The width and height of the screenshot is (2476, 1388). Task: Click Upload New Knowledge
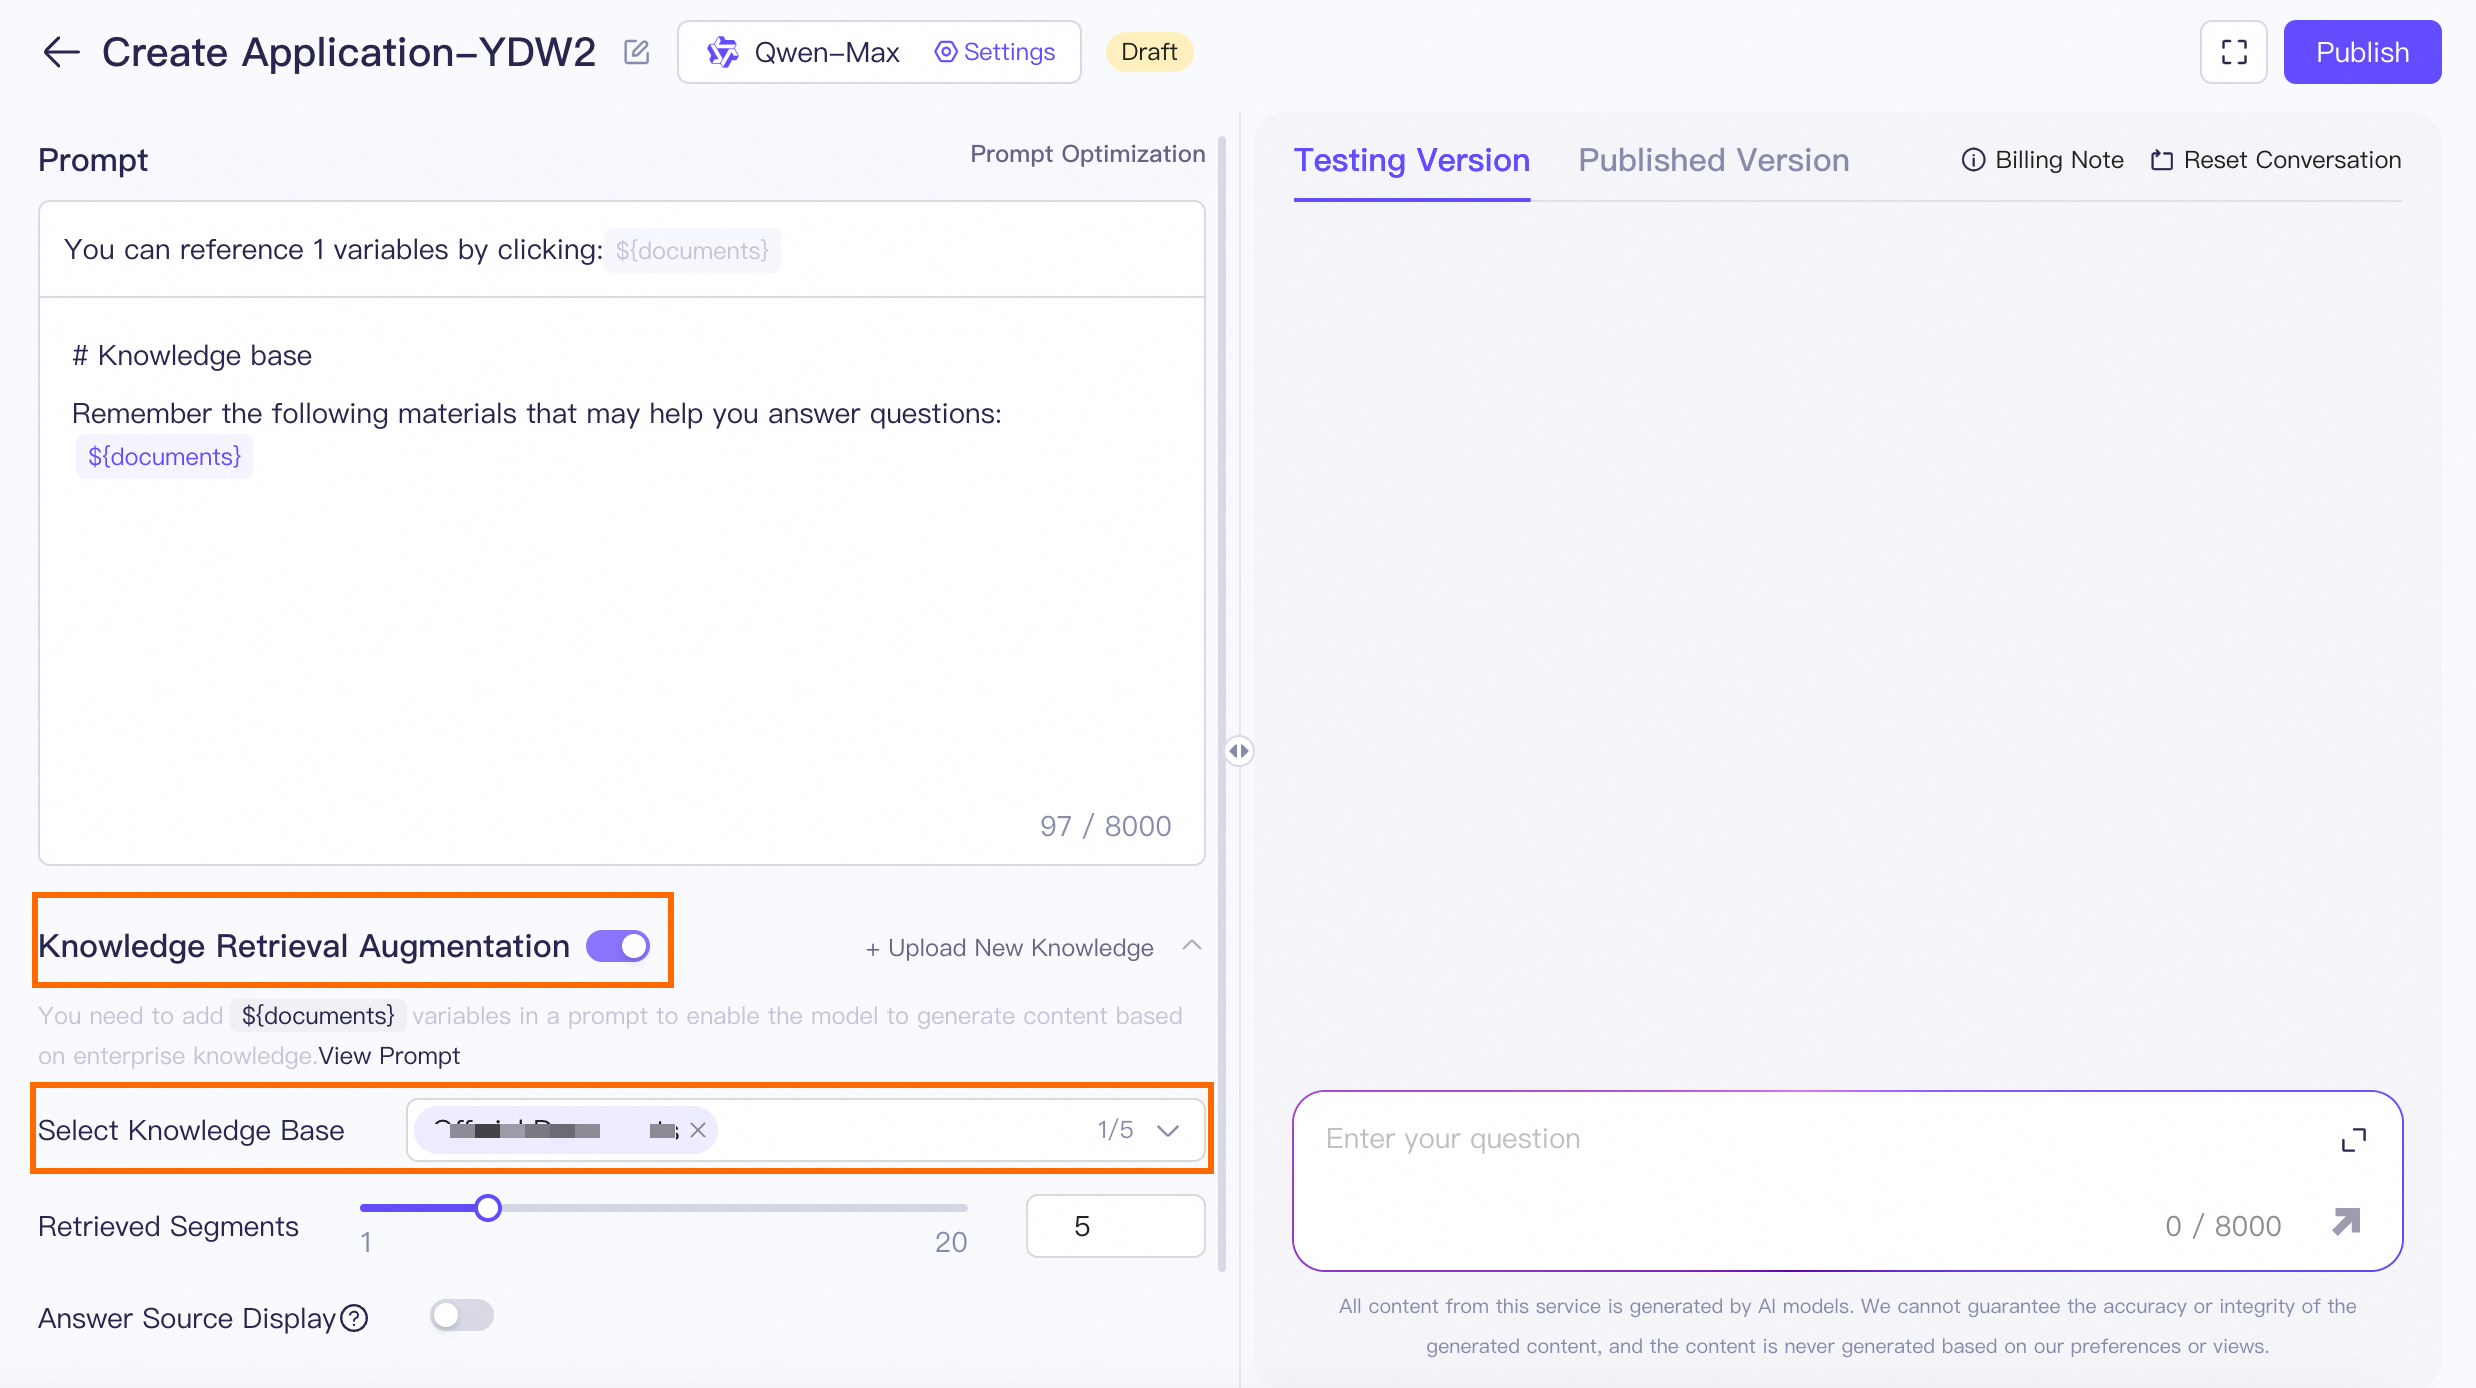click(1009, 948)
